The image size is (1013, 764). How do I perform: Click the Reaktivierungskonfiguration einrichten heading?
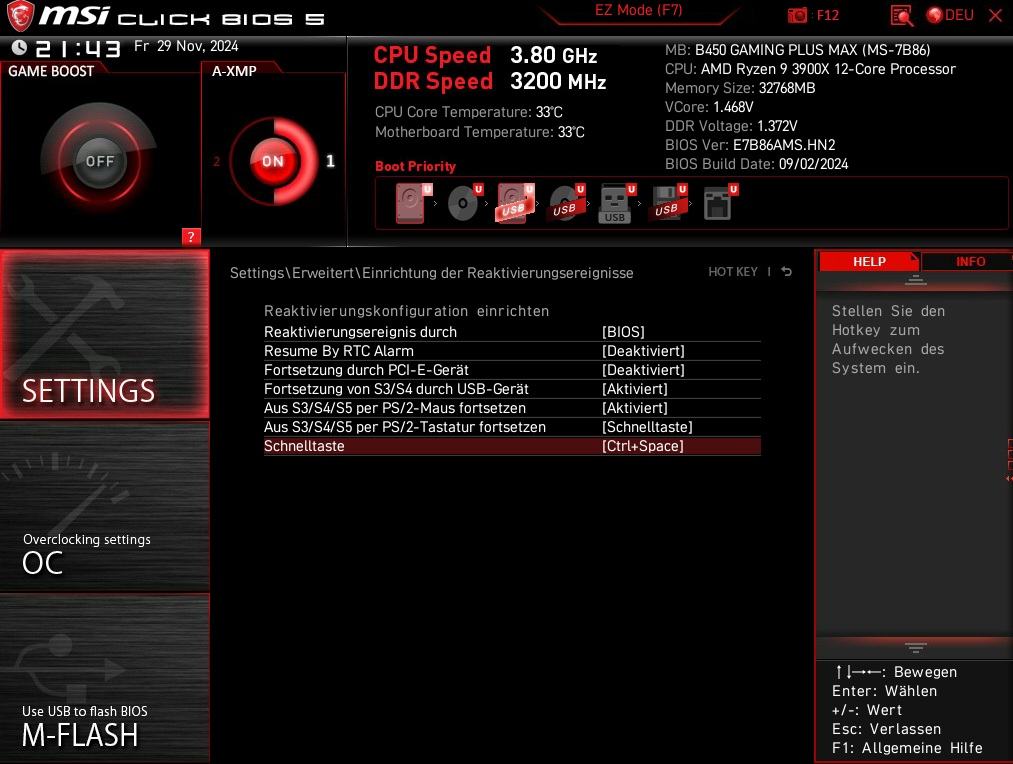click(406, 311)
